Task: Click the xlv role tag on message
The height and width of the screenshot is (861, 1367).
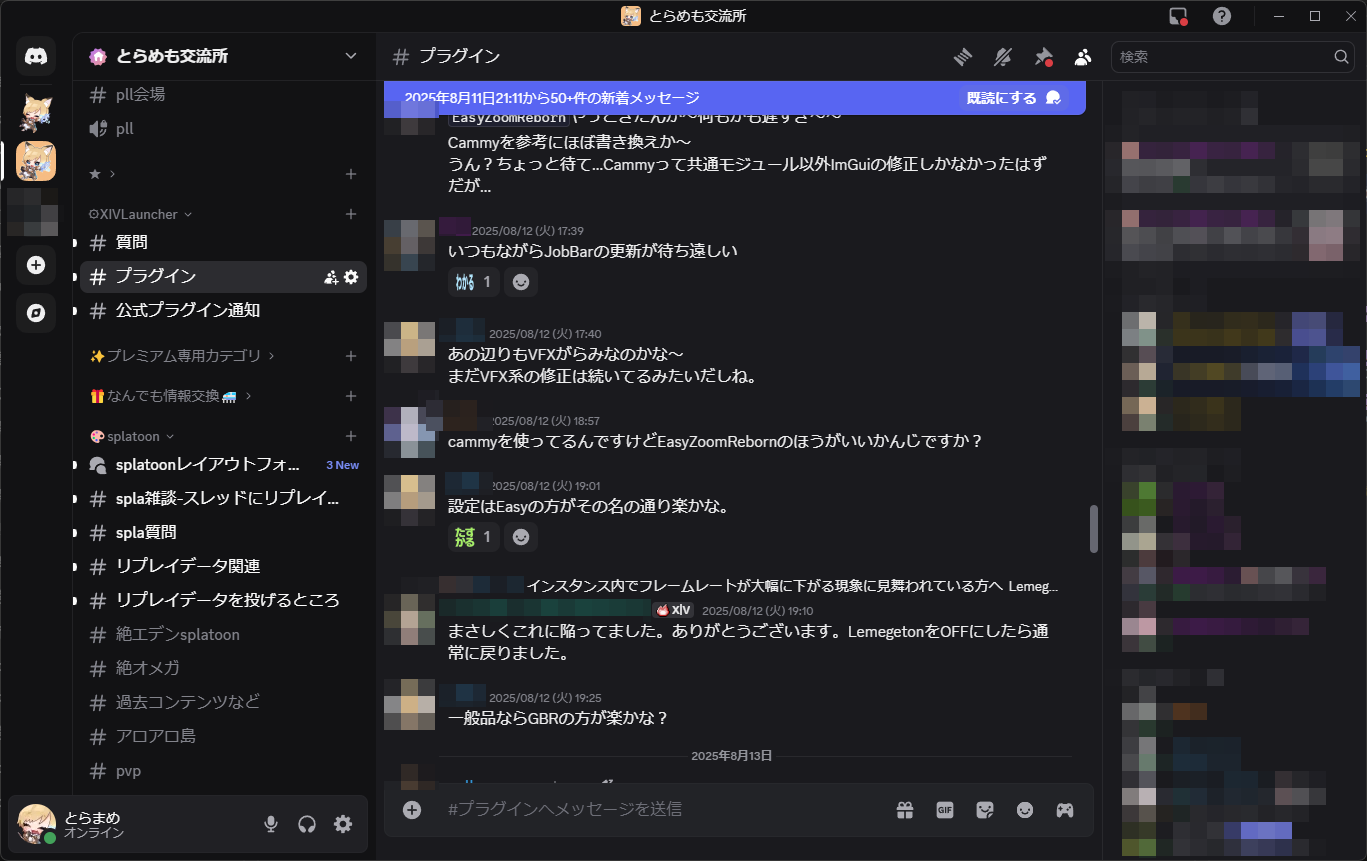Action: click(x=673, y=610)
